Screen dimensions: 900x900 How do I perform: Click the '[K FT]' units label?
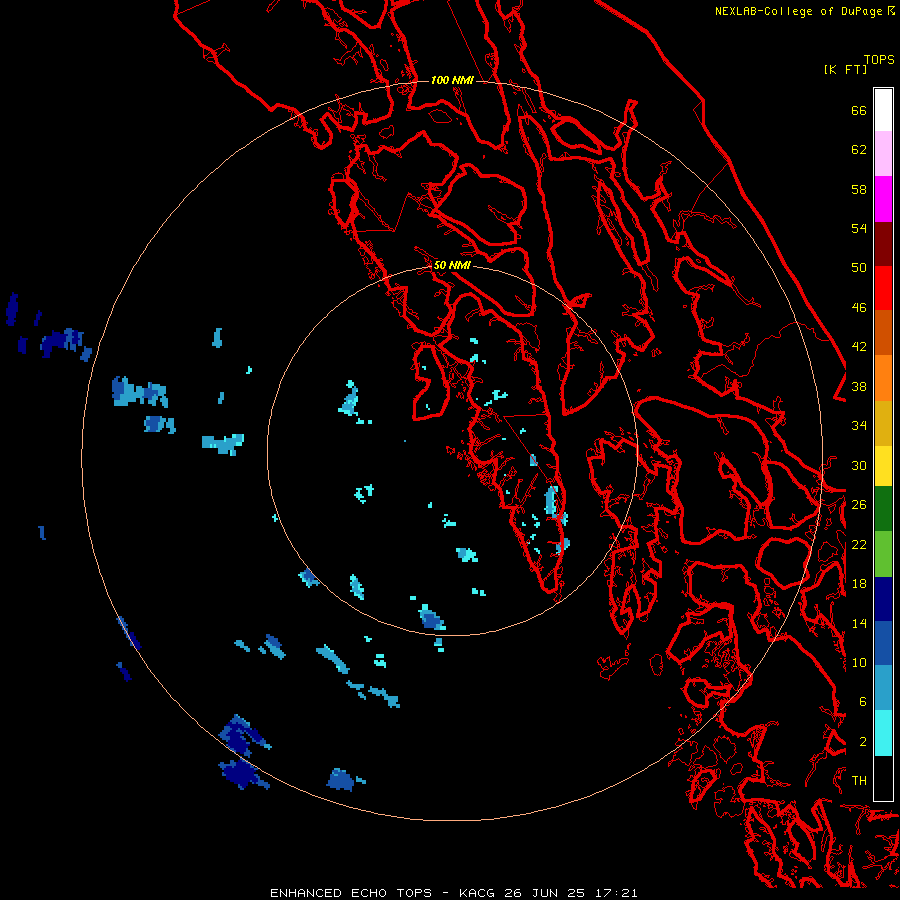[x=845, y=69]
